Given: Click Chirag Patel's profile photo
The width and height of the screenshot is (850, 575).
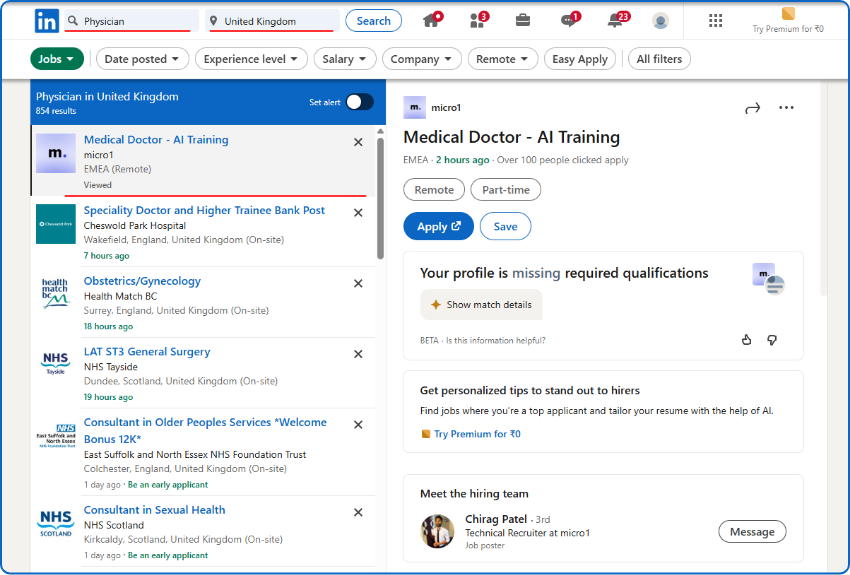Looking at the screenshot, I should point(437,531).
